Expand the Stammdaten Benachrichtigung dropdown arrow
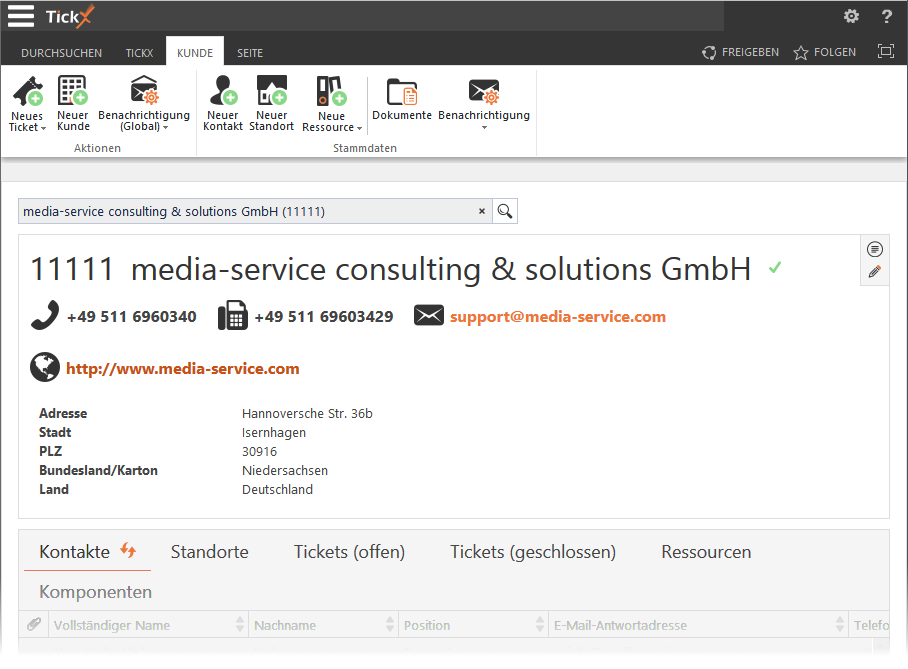Viewport: 908px width, 669px height. 484,127
